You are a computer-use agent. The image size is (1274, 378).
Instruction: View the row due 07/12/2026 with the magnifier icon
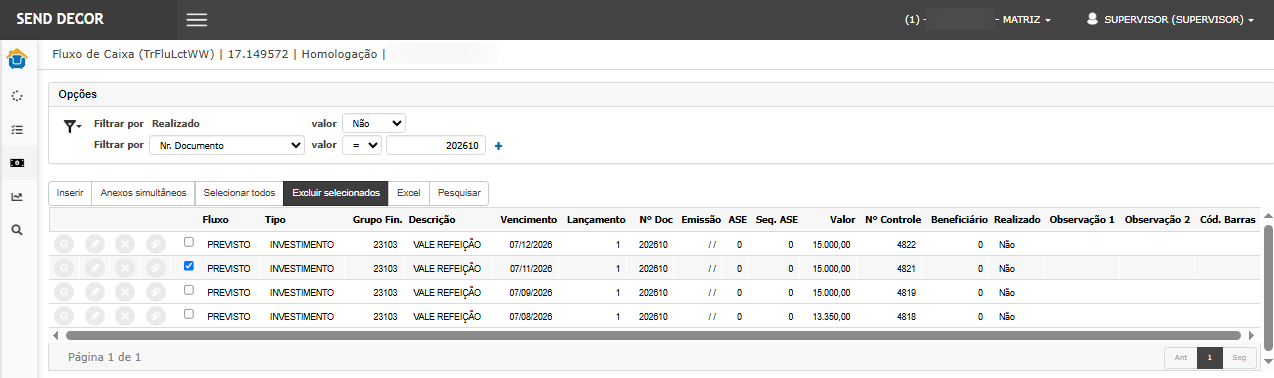click(x=65, y=244)
